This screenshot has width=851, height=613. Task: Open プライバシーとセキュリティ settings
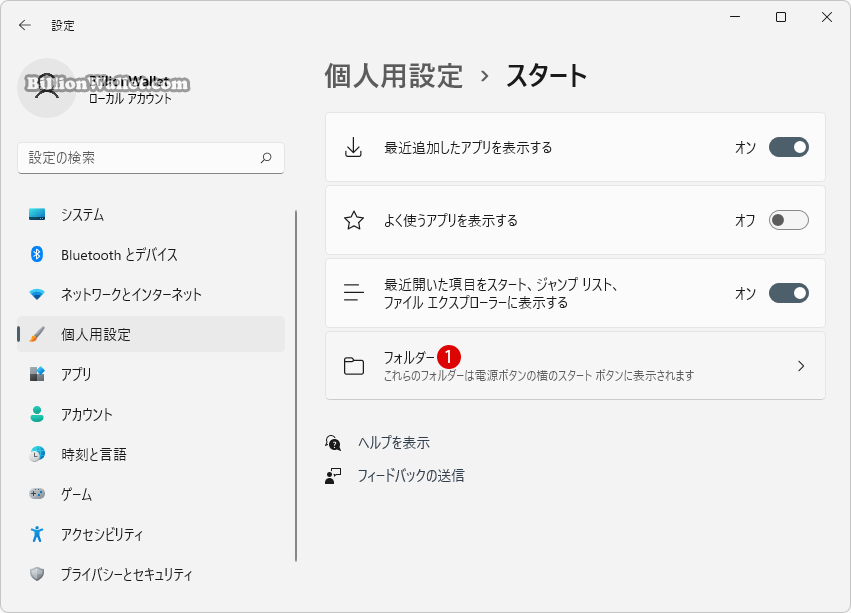point(151,574)
